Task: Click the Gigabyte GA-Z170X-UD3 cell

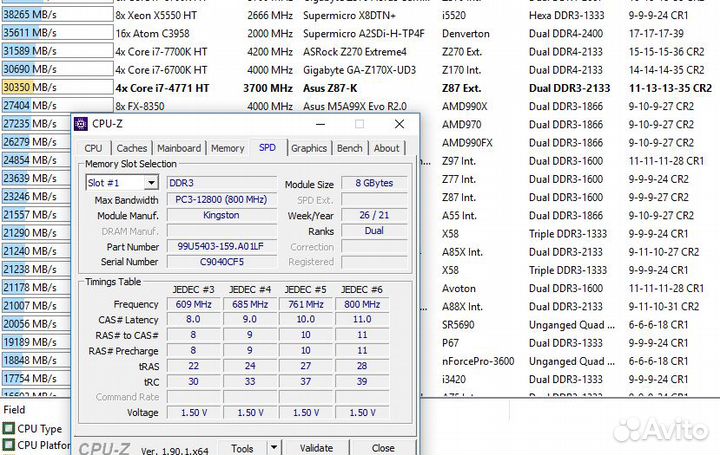Action: coord(359,70)
